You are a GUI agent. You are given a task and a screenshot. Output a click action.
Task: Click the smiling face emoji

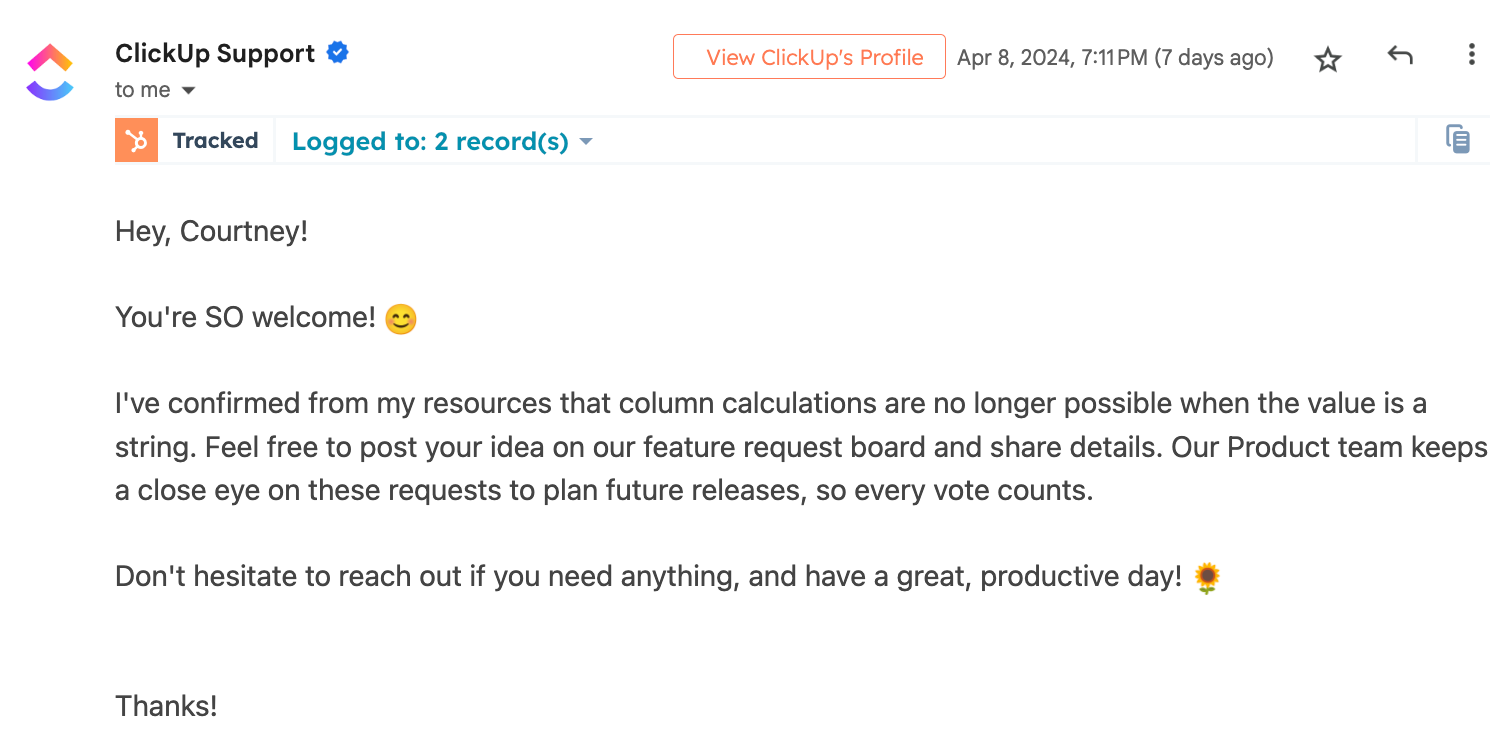(401, 319)
